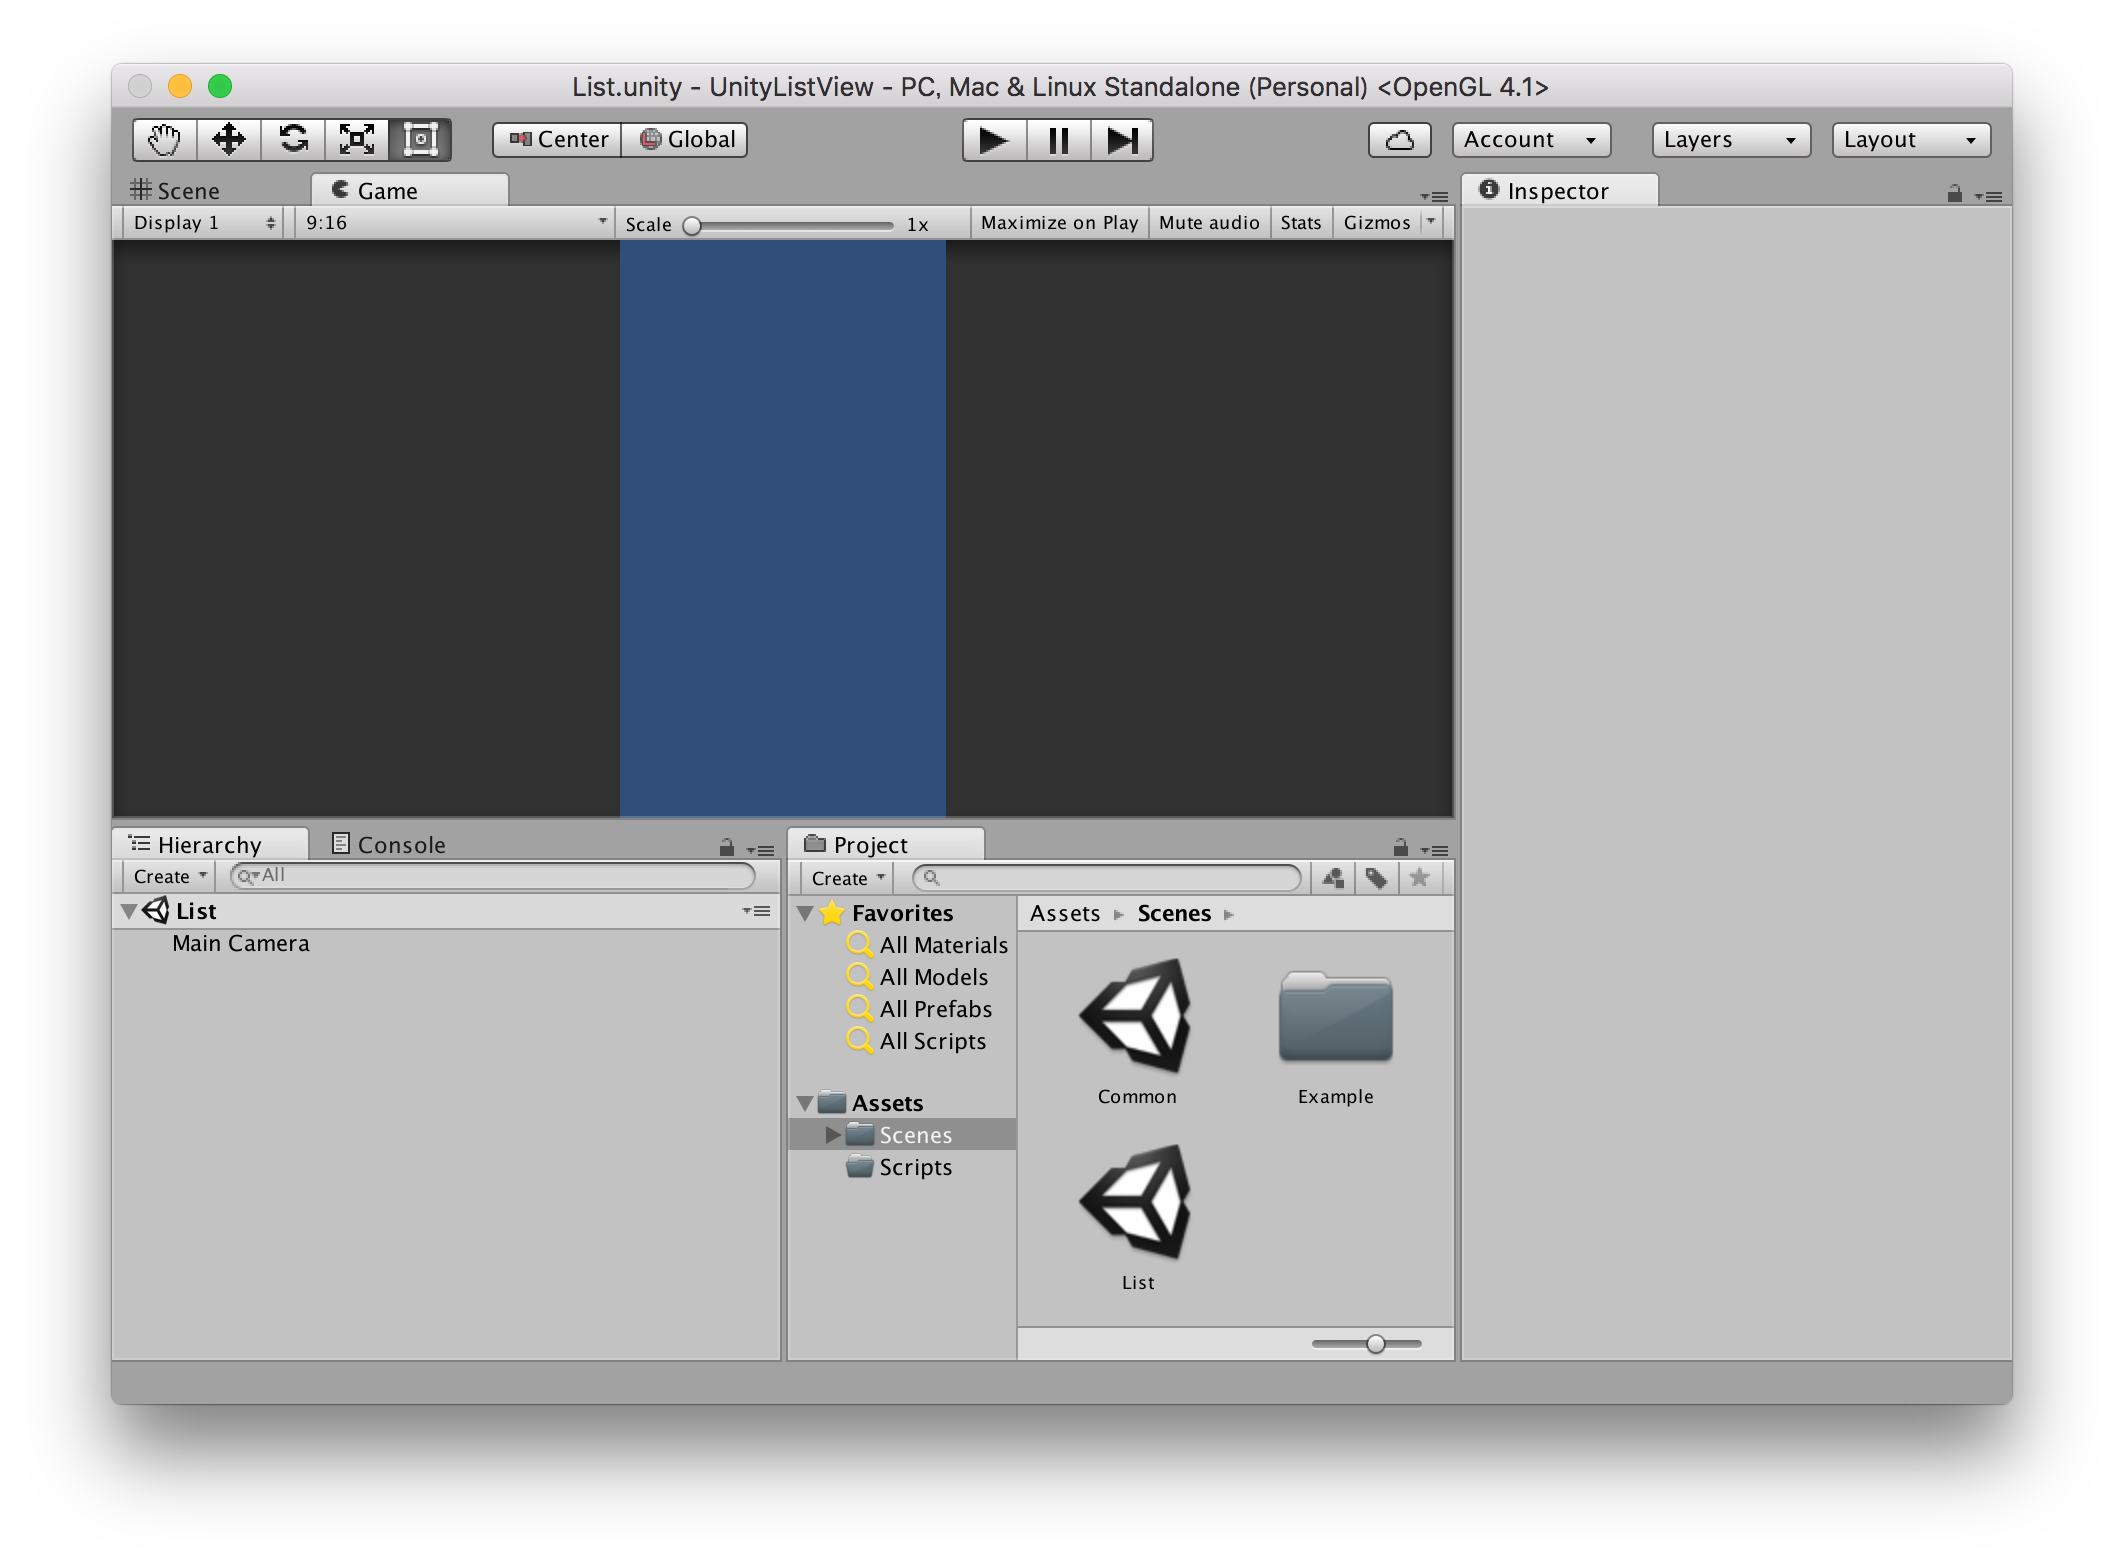Open the Cloud services panel
Screen dimensions: 2124x1564
click(1399, 140)
